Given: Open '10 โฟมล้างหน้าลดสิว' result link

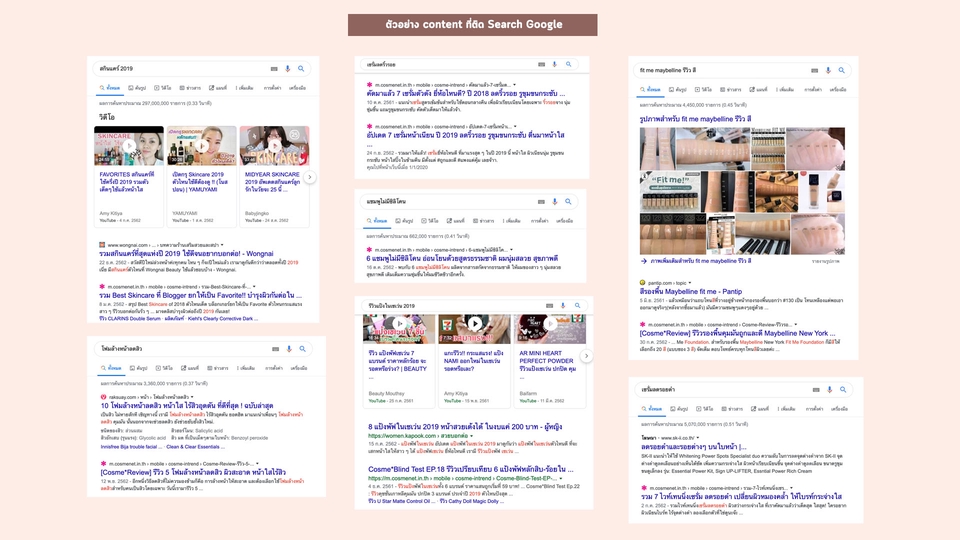Looking at the screenshot, I should point(187,405).
